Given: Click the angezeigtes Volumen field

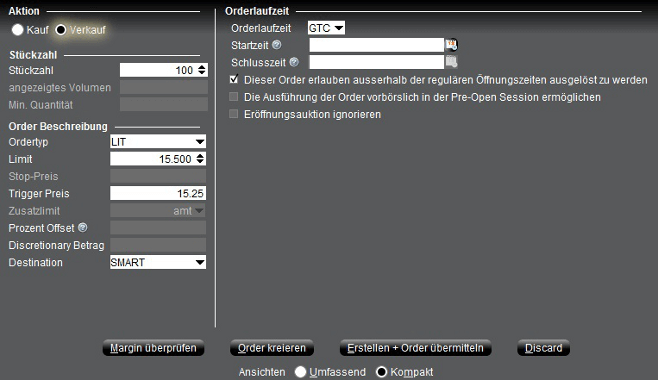Looking at the screenshot, I should [x=164, y=87].
